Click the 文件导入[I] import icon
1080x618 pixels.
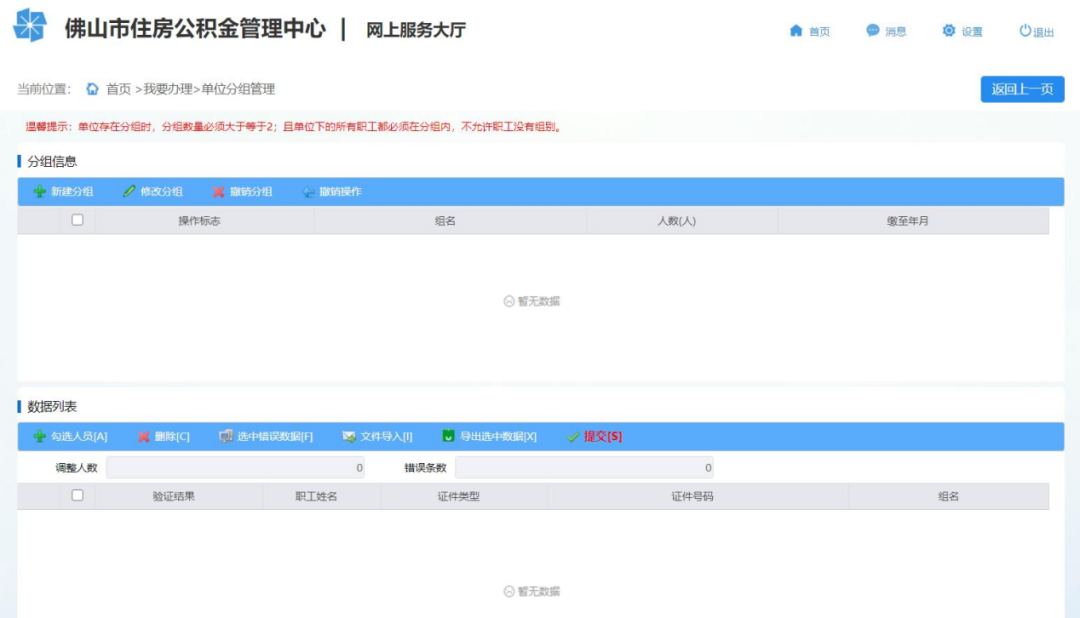tap(349, 437)
